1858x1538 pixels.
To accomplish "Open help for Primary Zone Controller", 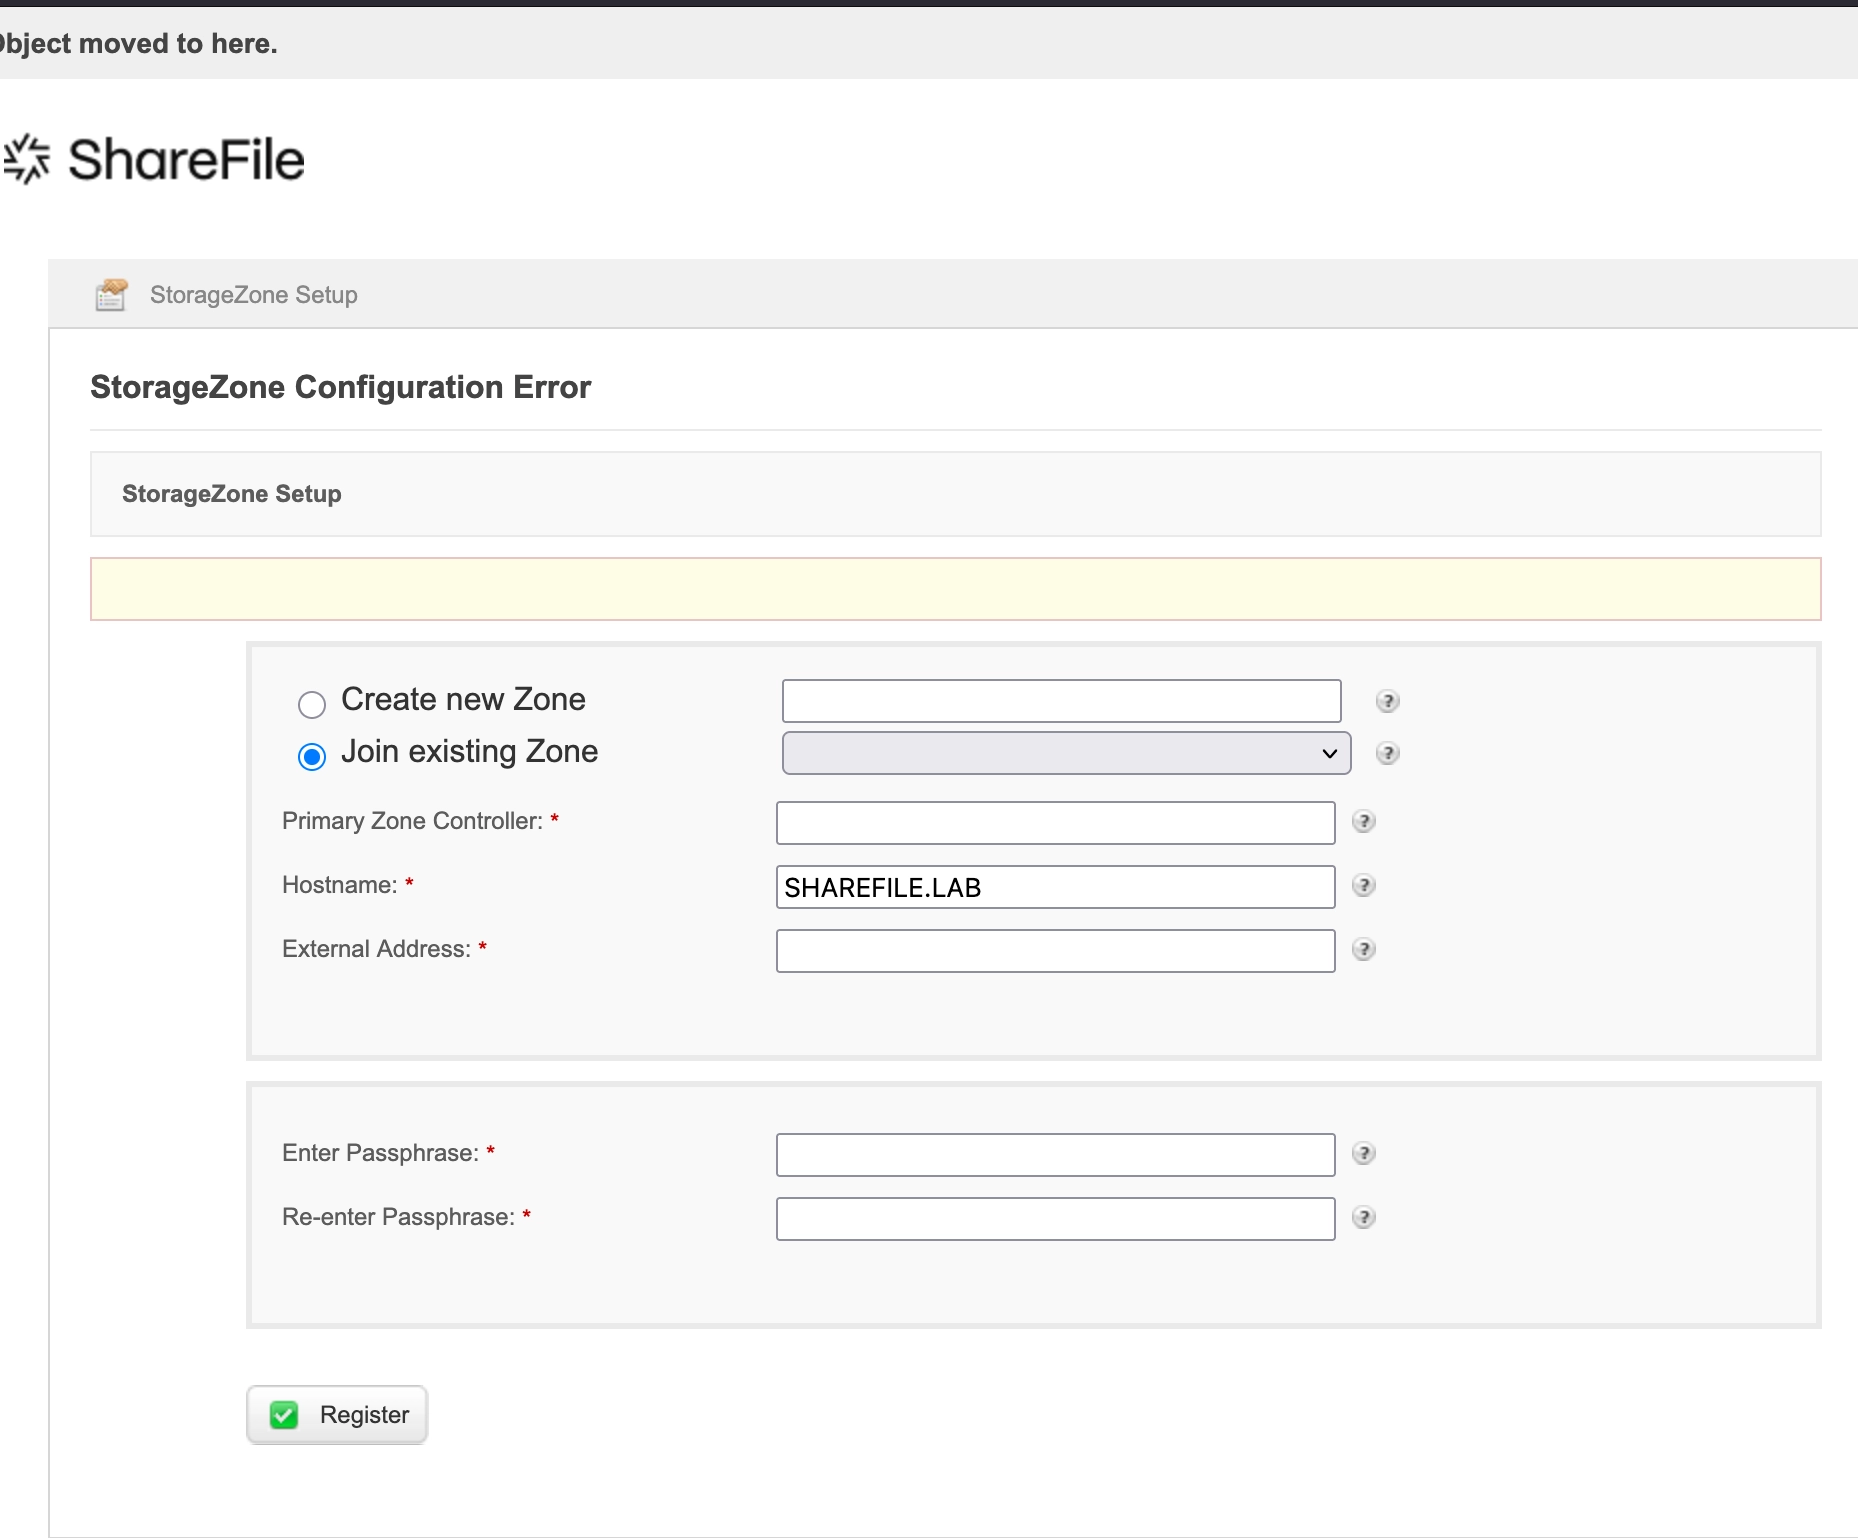I will pos(1363,821).
